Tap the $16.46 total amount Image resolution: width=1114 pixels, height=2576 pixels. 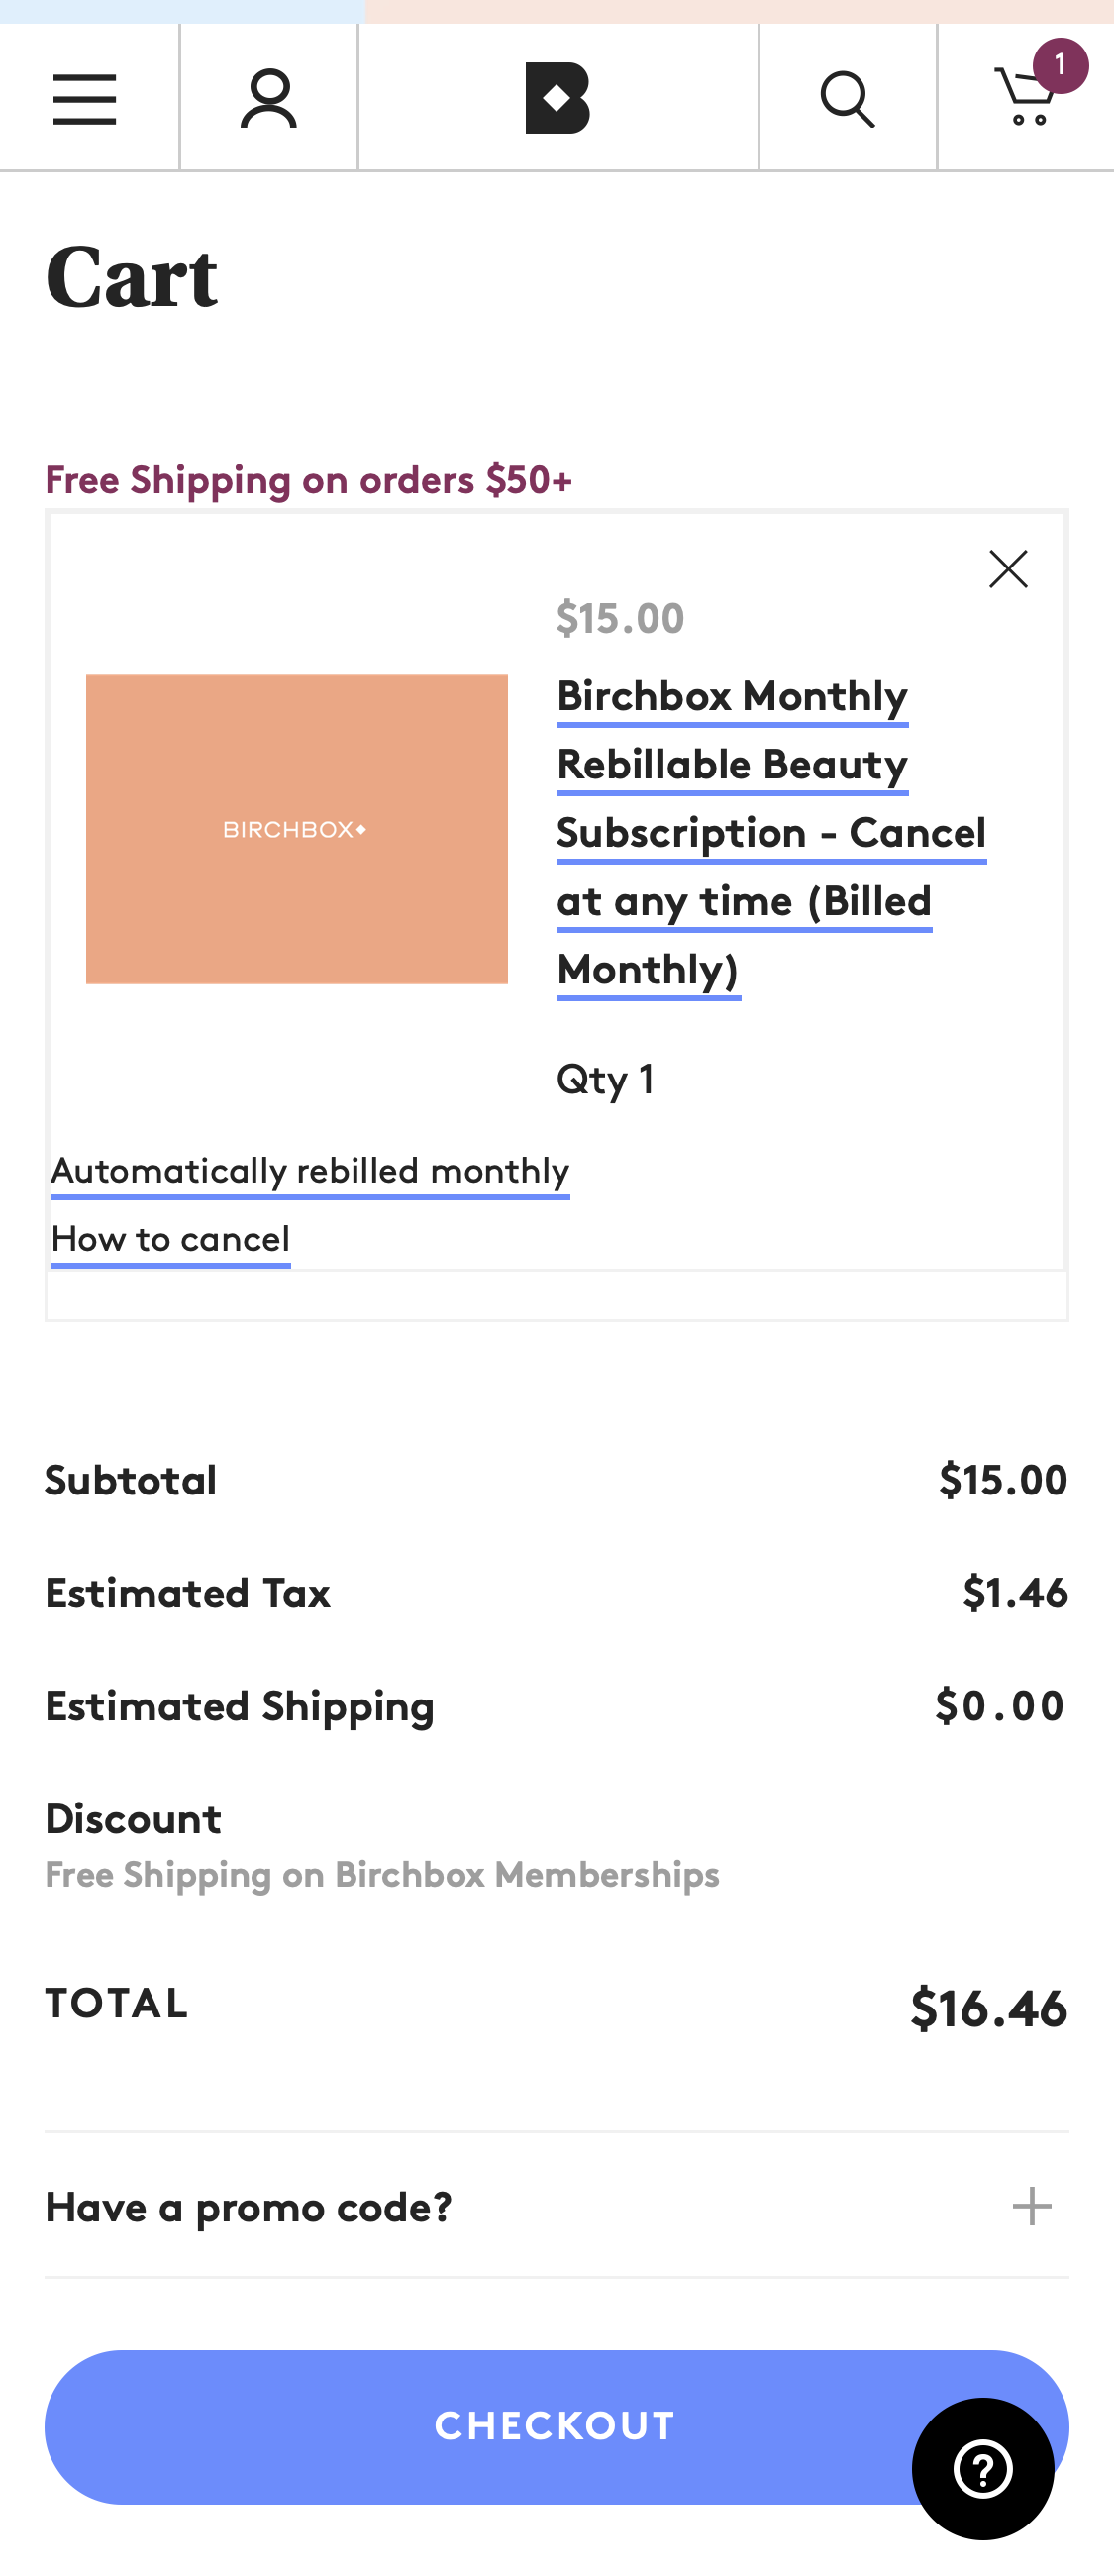[988, 2008]
